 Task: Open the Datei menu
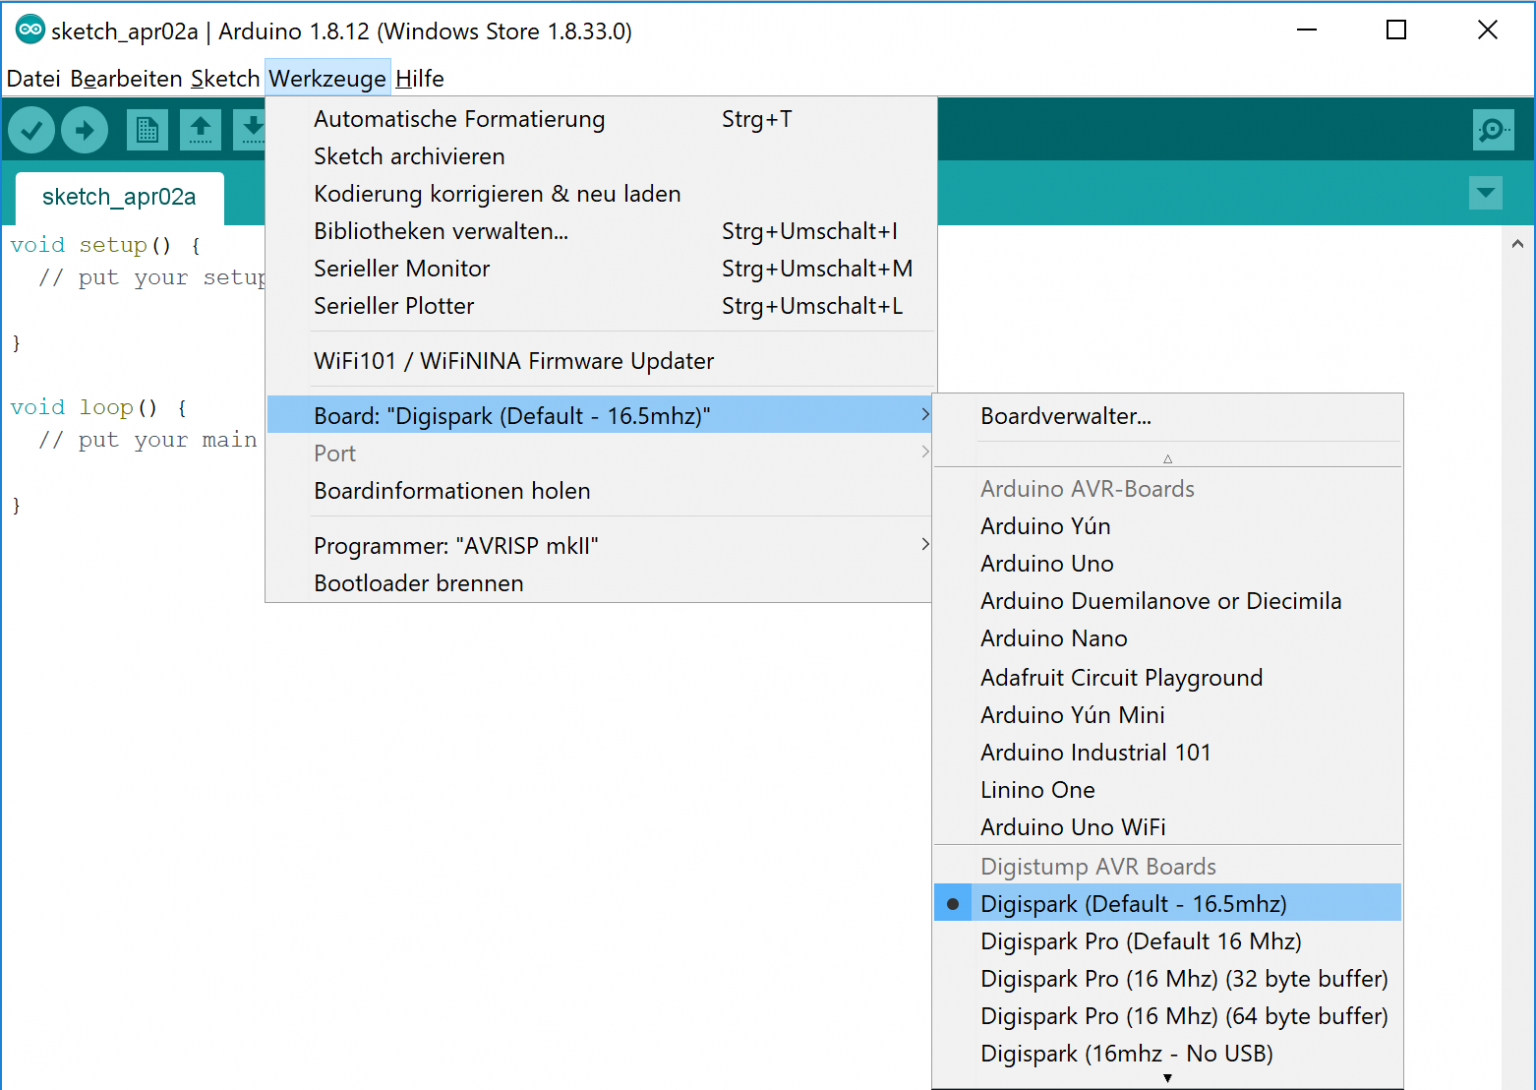tap(33, 79)
